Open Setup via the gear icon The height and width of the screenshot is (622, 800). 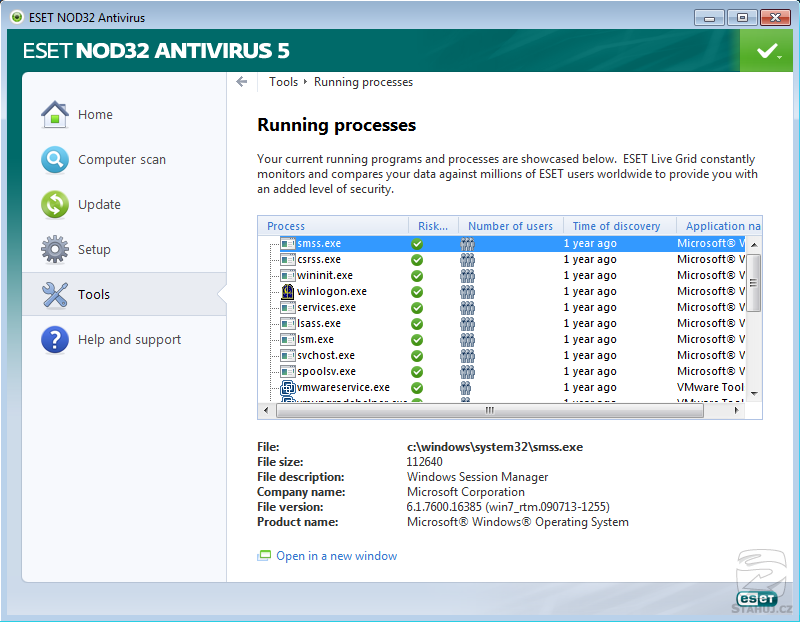54,250
